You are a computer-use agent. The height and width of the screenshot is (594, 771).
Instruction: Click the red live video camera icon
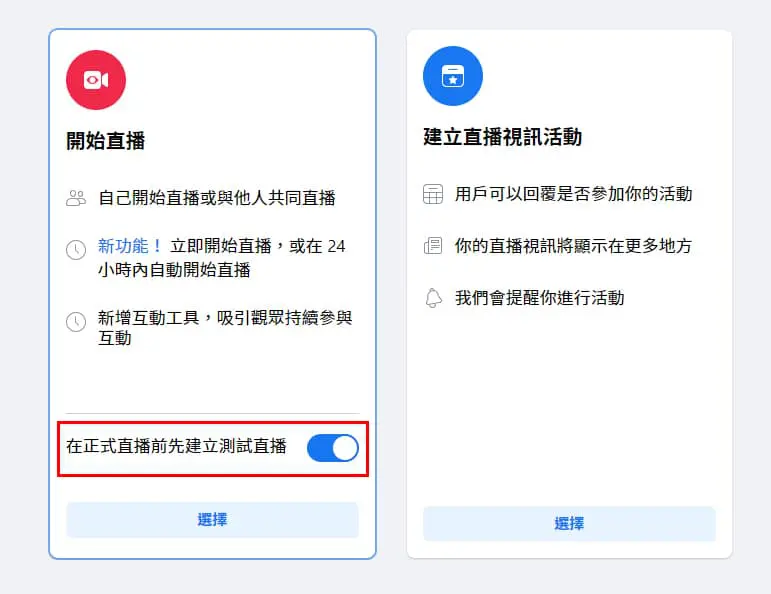pyautogui.click(x=96, y=80)
